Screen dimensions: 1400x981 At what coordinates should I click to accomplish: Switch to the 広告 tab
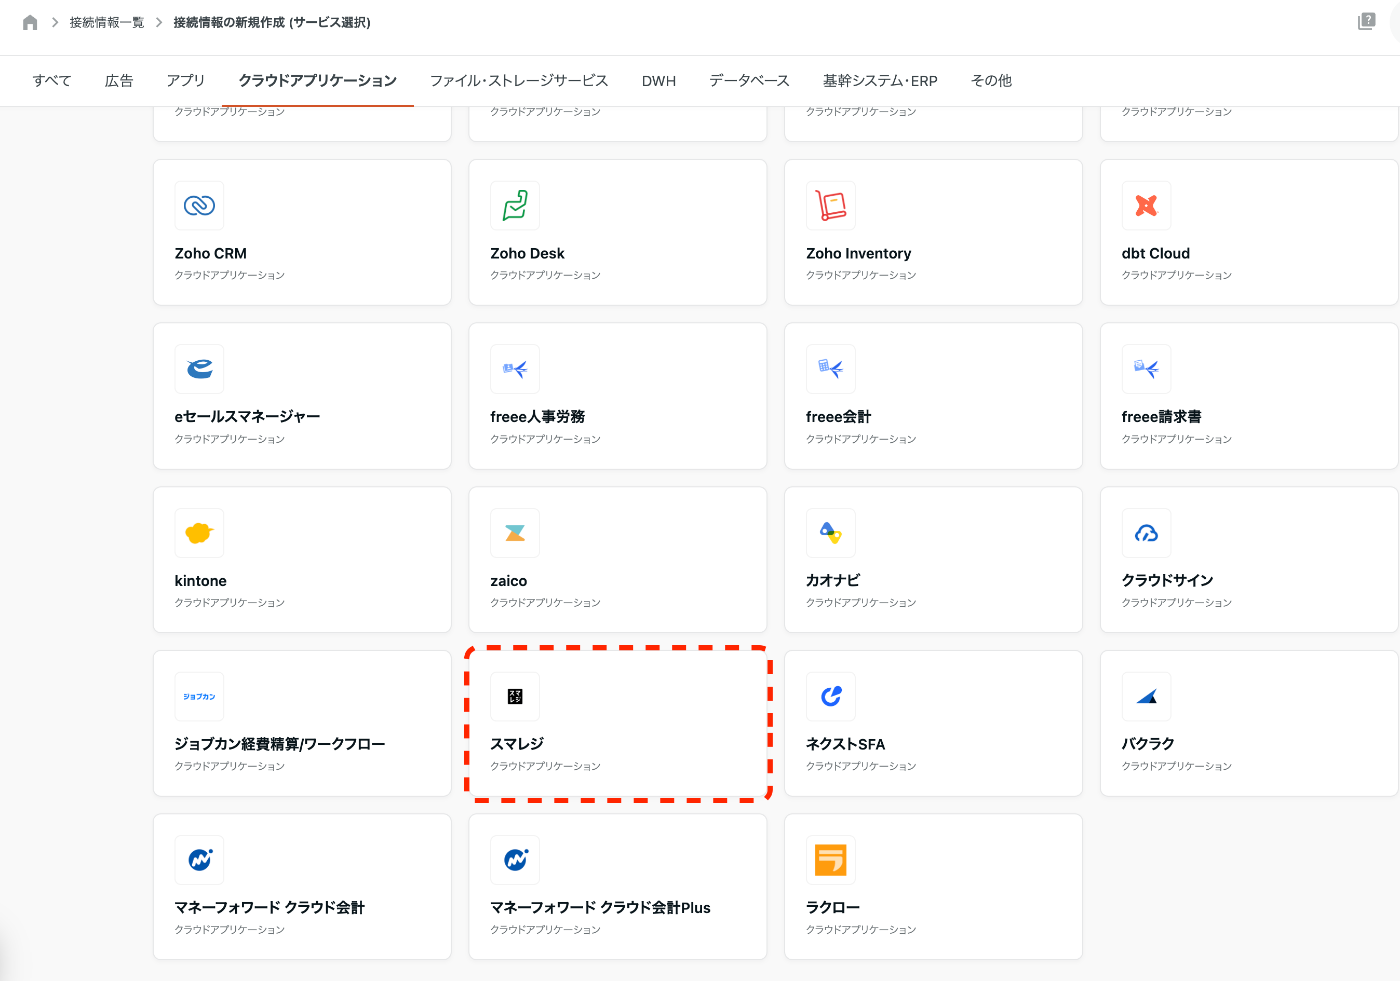tap(119, 81)
